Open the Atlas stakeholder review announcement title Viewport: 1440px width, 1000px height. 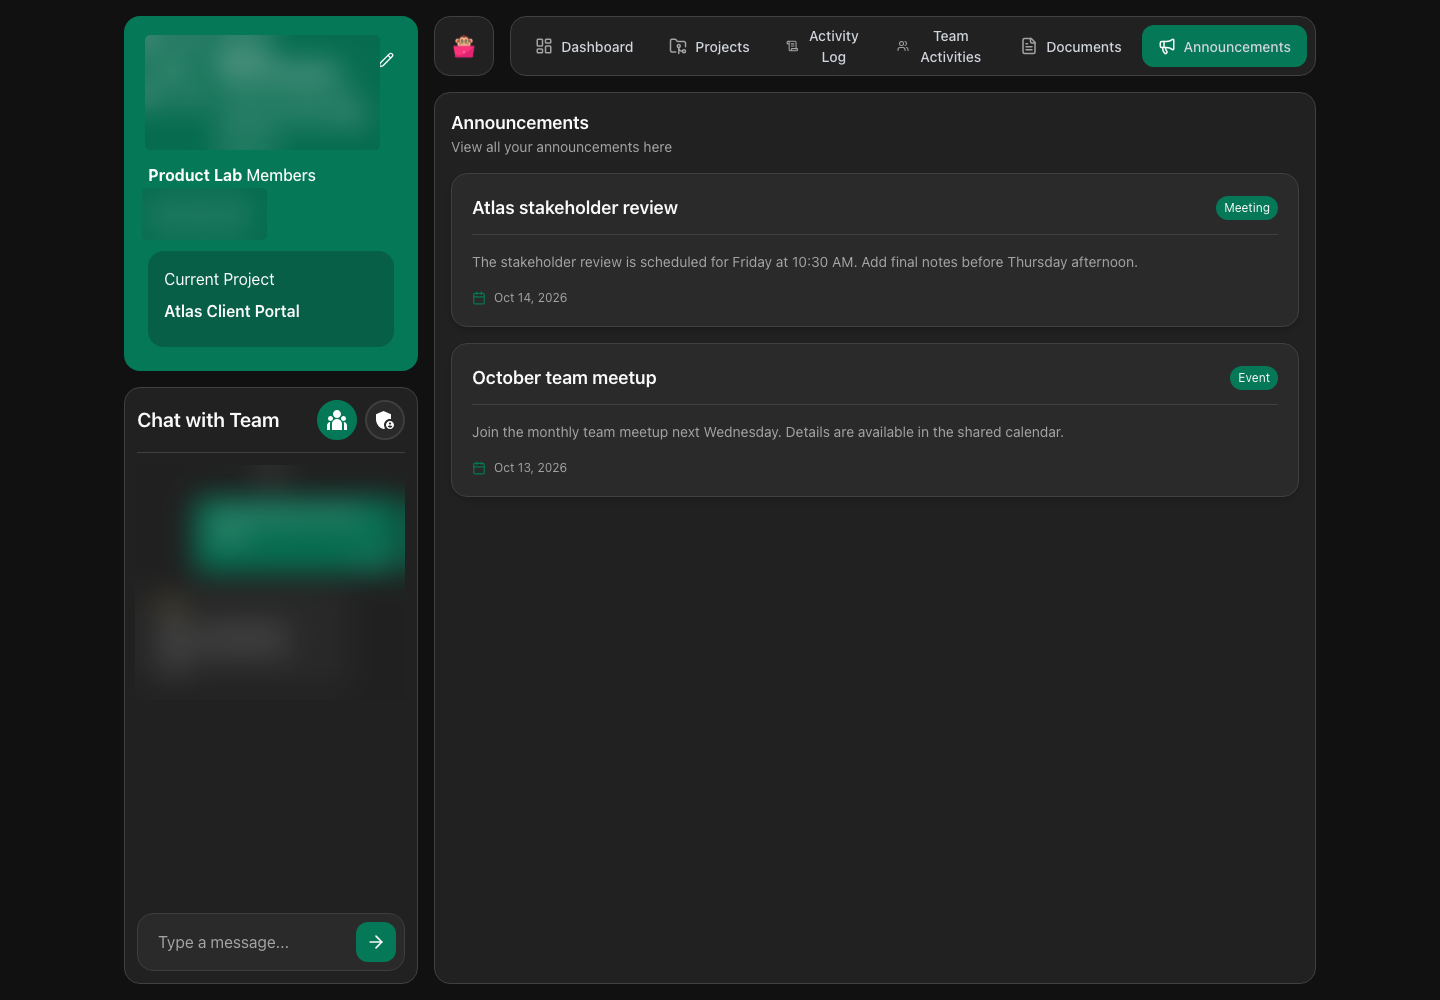575,208
